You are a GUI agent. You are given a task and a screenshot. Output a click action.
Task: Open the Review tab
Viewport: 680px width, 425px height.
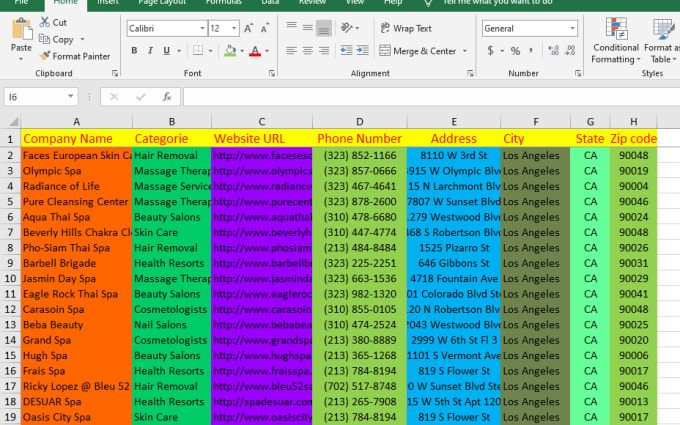click(312, 2)
